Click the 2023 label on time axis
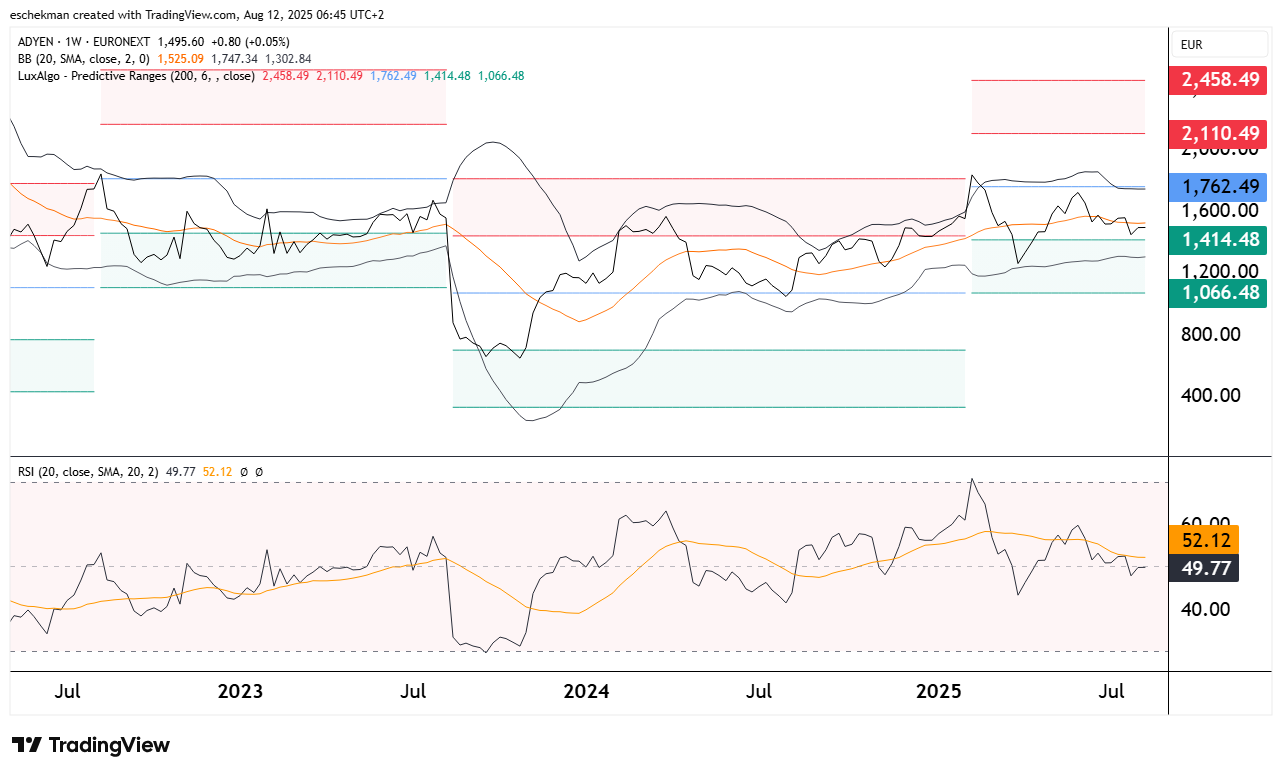Viewport: 1282px width, 775px height. 239,692
